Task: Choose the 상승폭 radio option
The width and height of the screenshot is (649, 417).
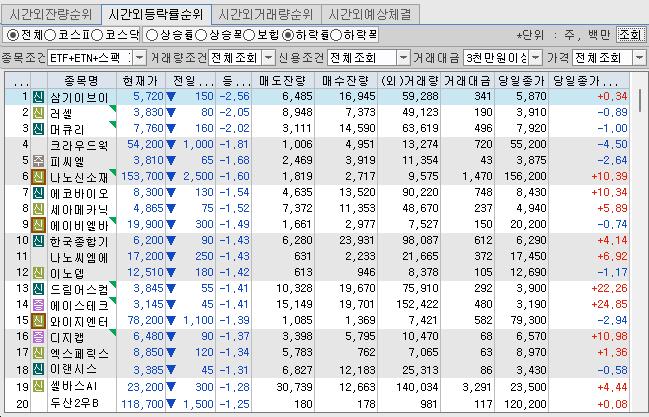Action: click(x=201, y=35)
